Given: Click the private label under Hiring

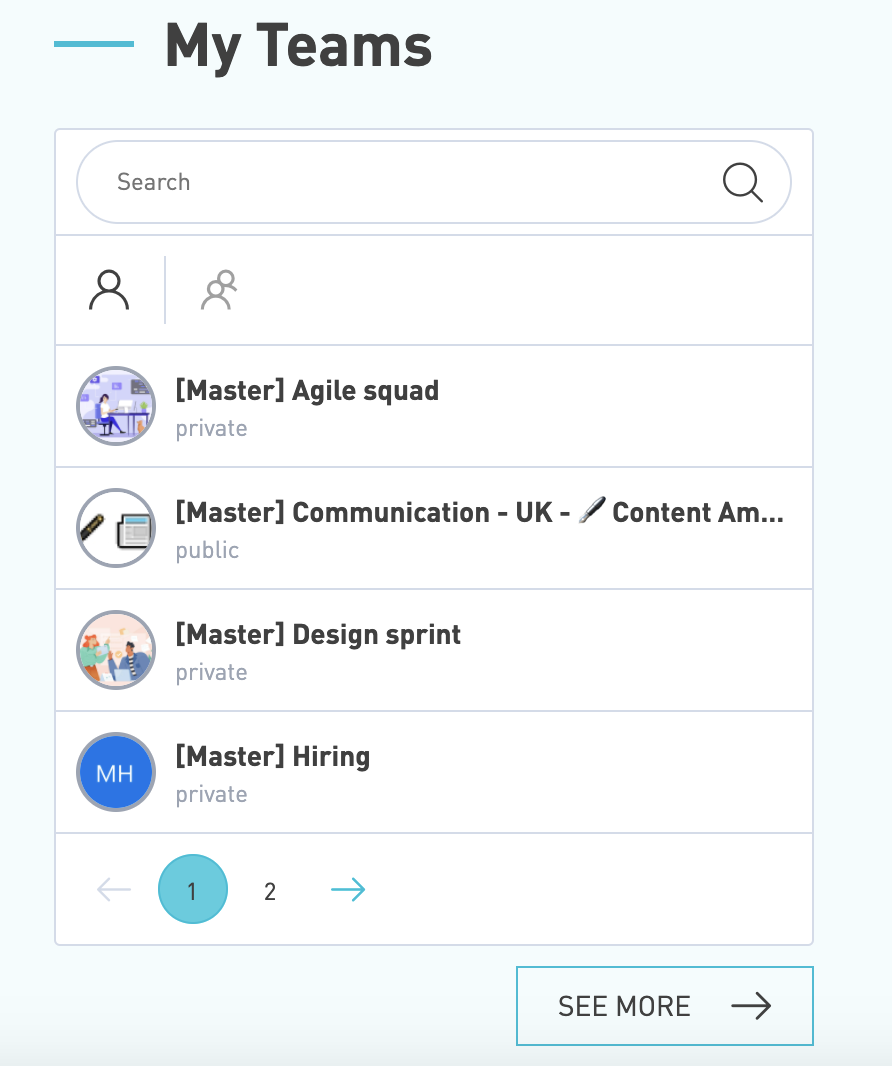Looking at the screenshot, I should tap(211, 794).
